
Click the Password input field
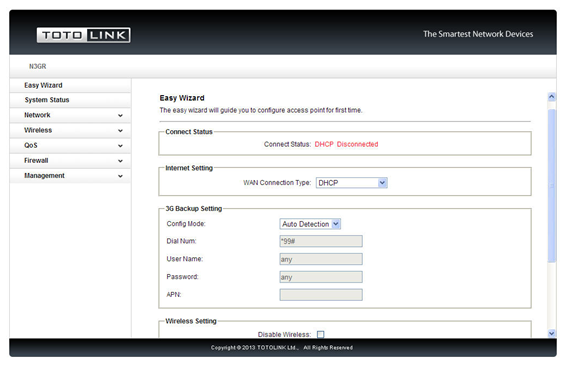[x=321, y=277]
